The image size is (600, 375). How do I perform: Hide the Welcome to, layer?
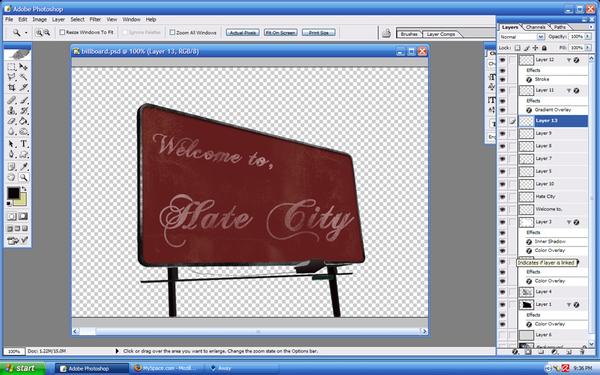coord(502,209)
